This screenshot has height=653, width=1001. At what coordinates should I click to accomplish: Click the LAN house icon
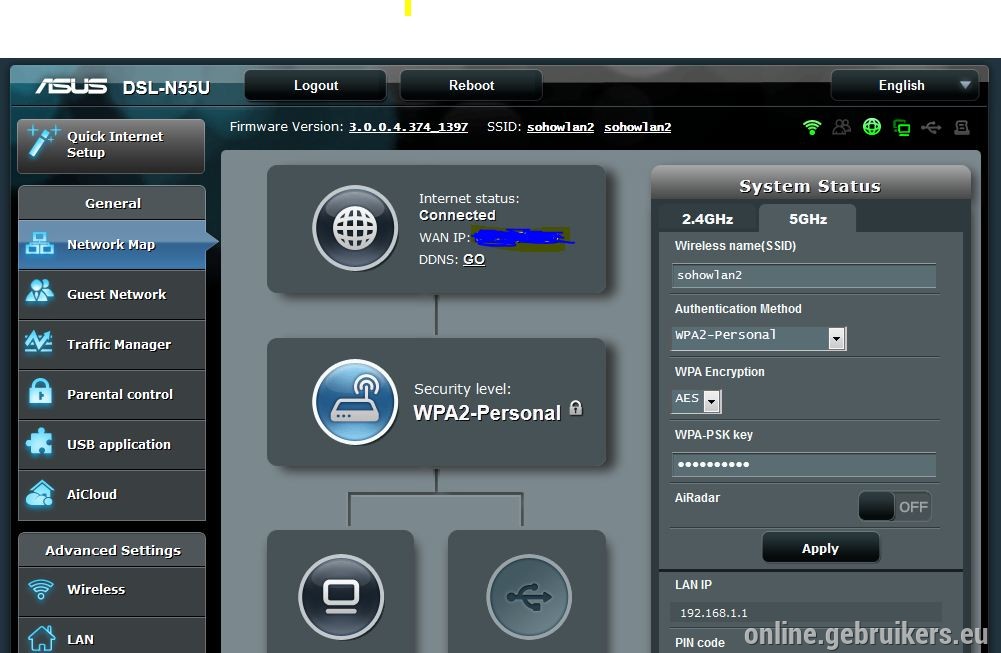[x=41, y=638]
